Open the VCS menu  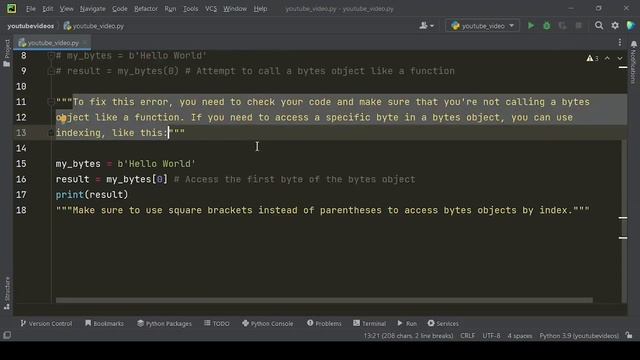211,9
